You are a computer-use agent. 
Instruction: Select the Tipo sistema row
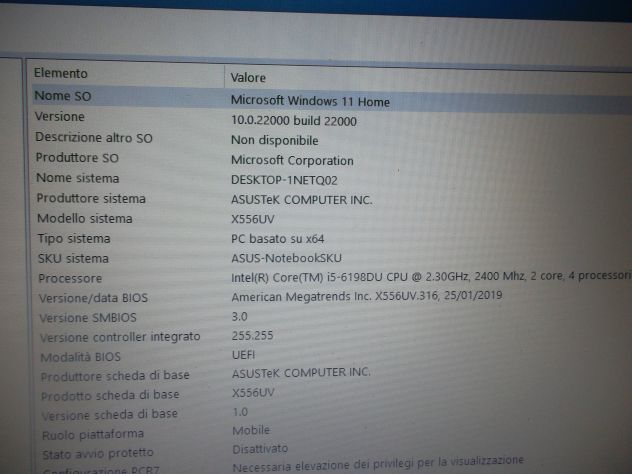(x=74, y=238)
